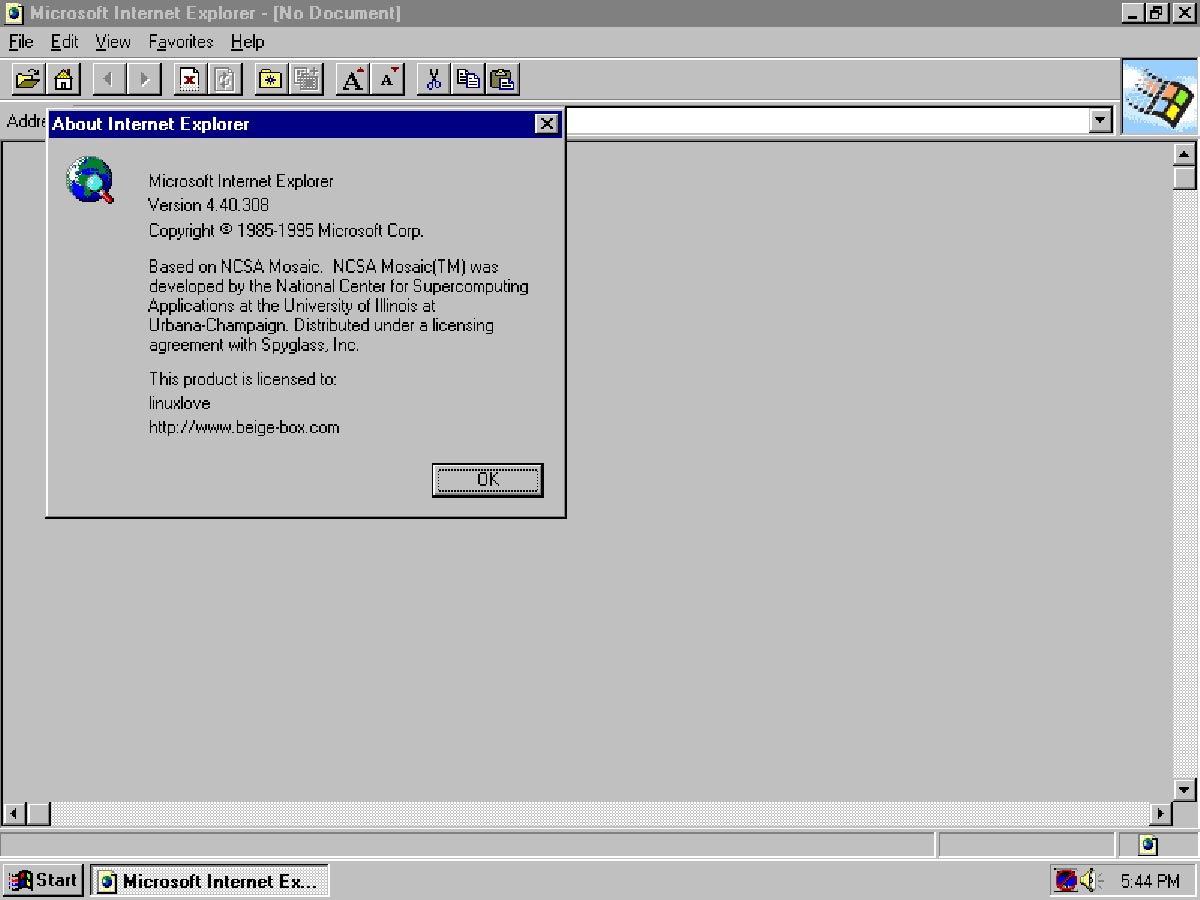Click the horizontal scrollbar right arrow
This screenshot has width=1200, height=900.
(x=1161, y=814)
